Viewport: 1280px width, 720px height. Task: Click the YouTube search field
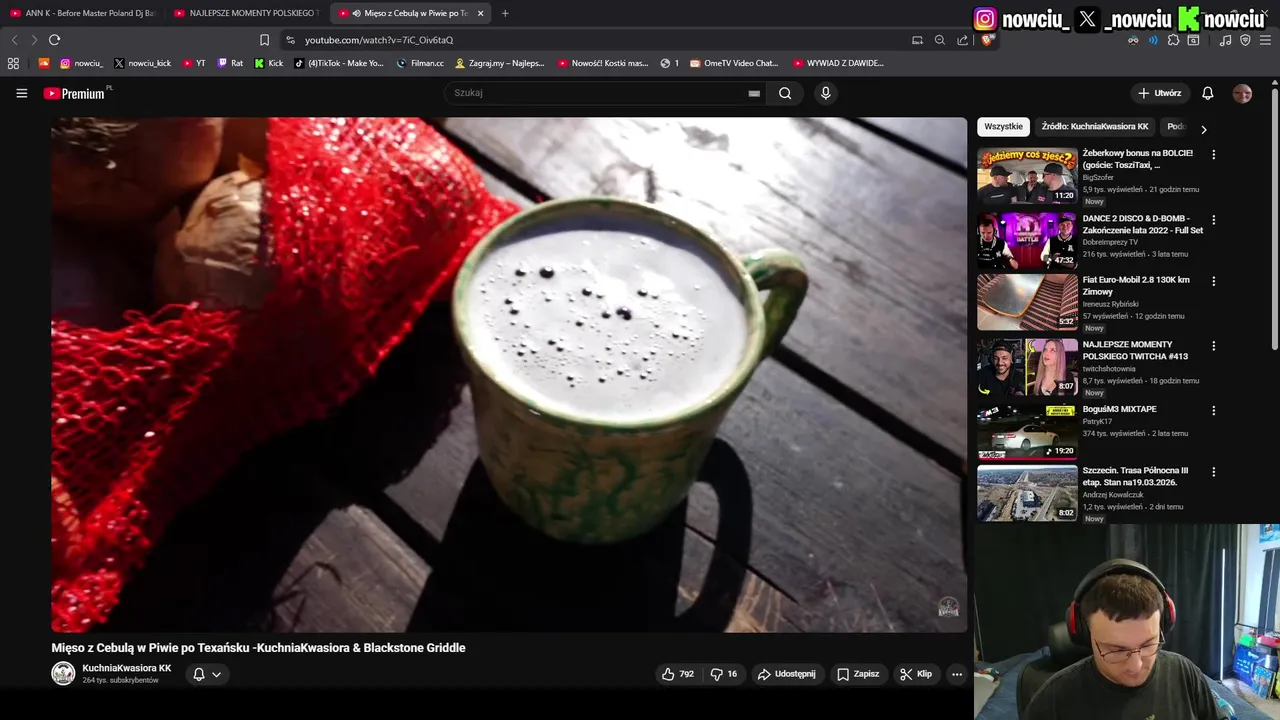(598, 93)
